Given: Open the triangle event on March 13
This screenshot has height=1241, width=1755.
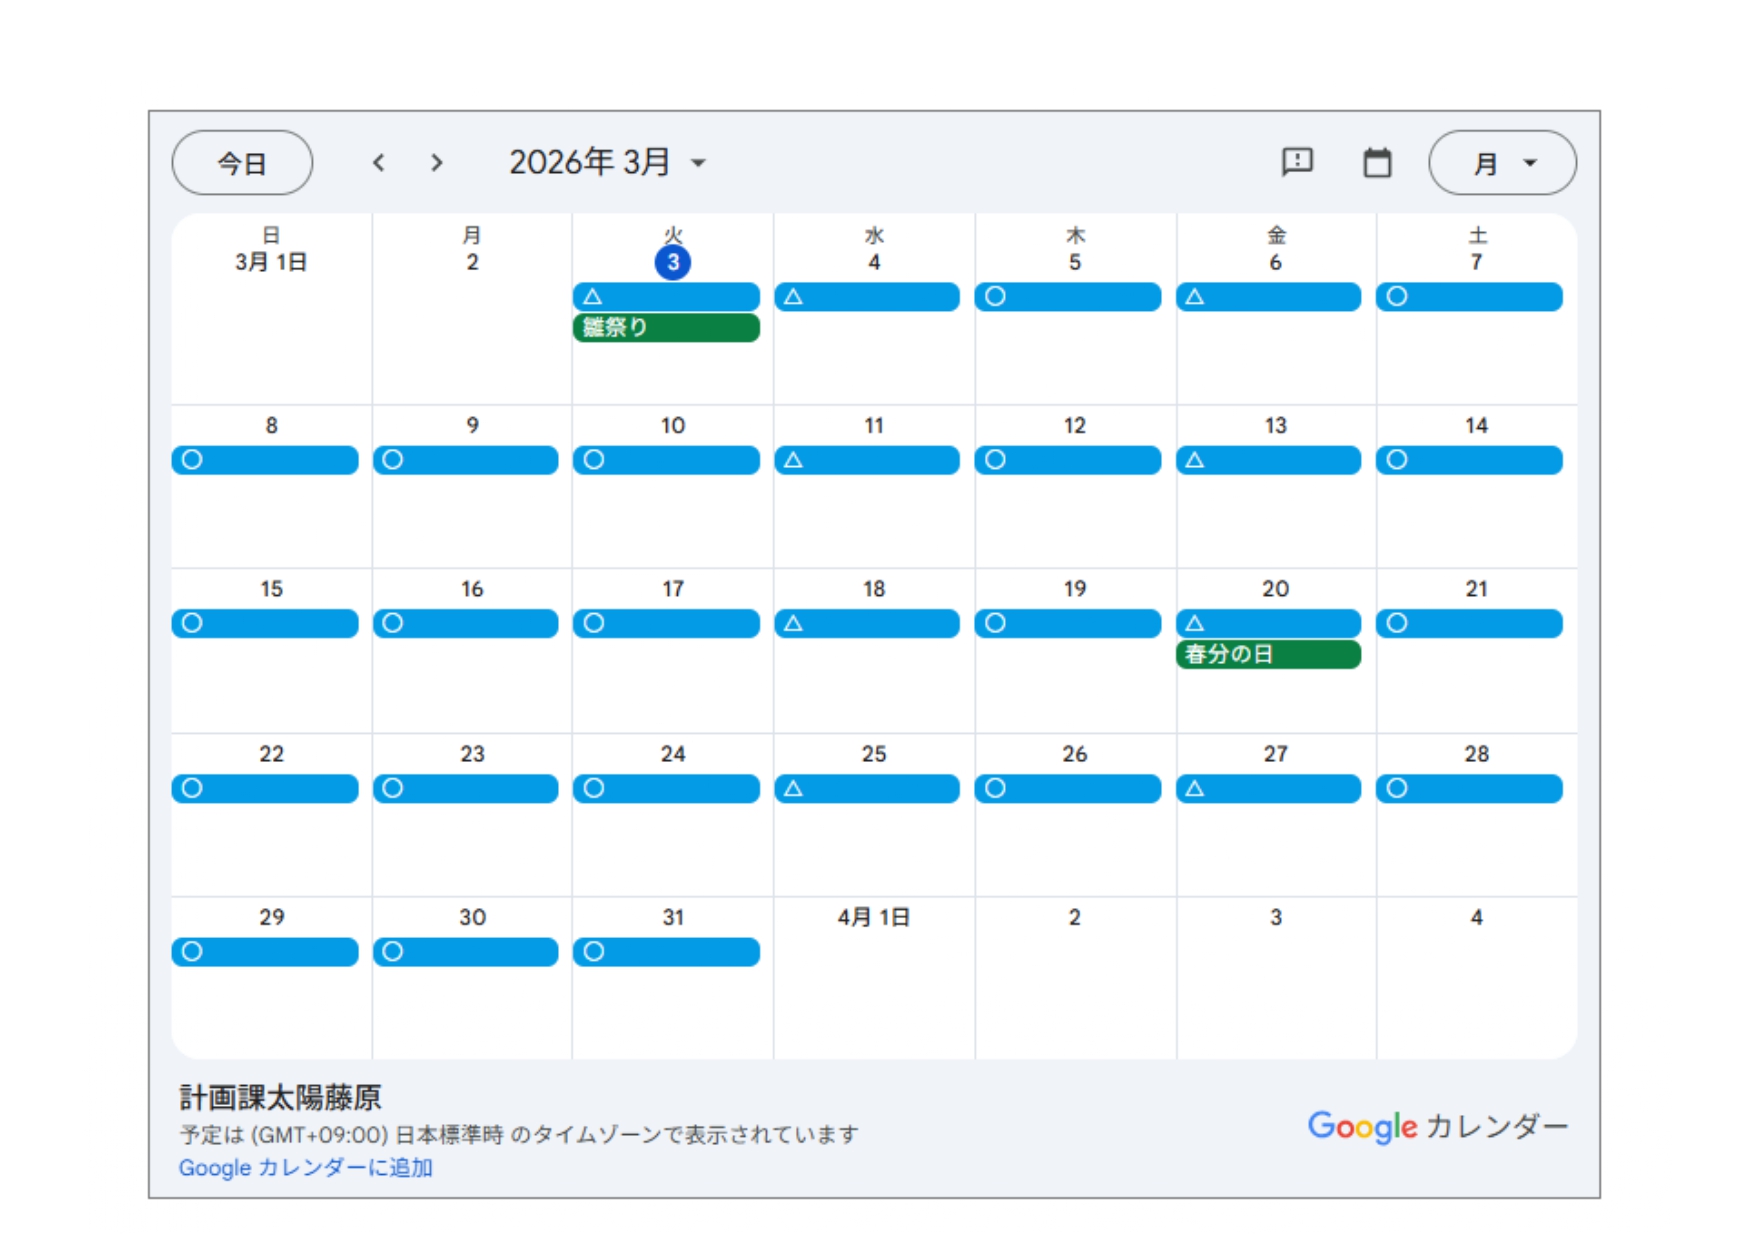Looking at the screenshot, I should pyautogui.click(x=1268, y=460).
